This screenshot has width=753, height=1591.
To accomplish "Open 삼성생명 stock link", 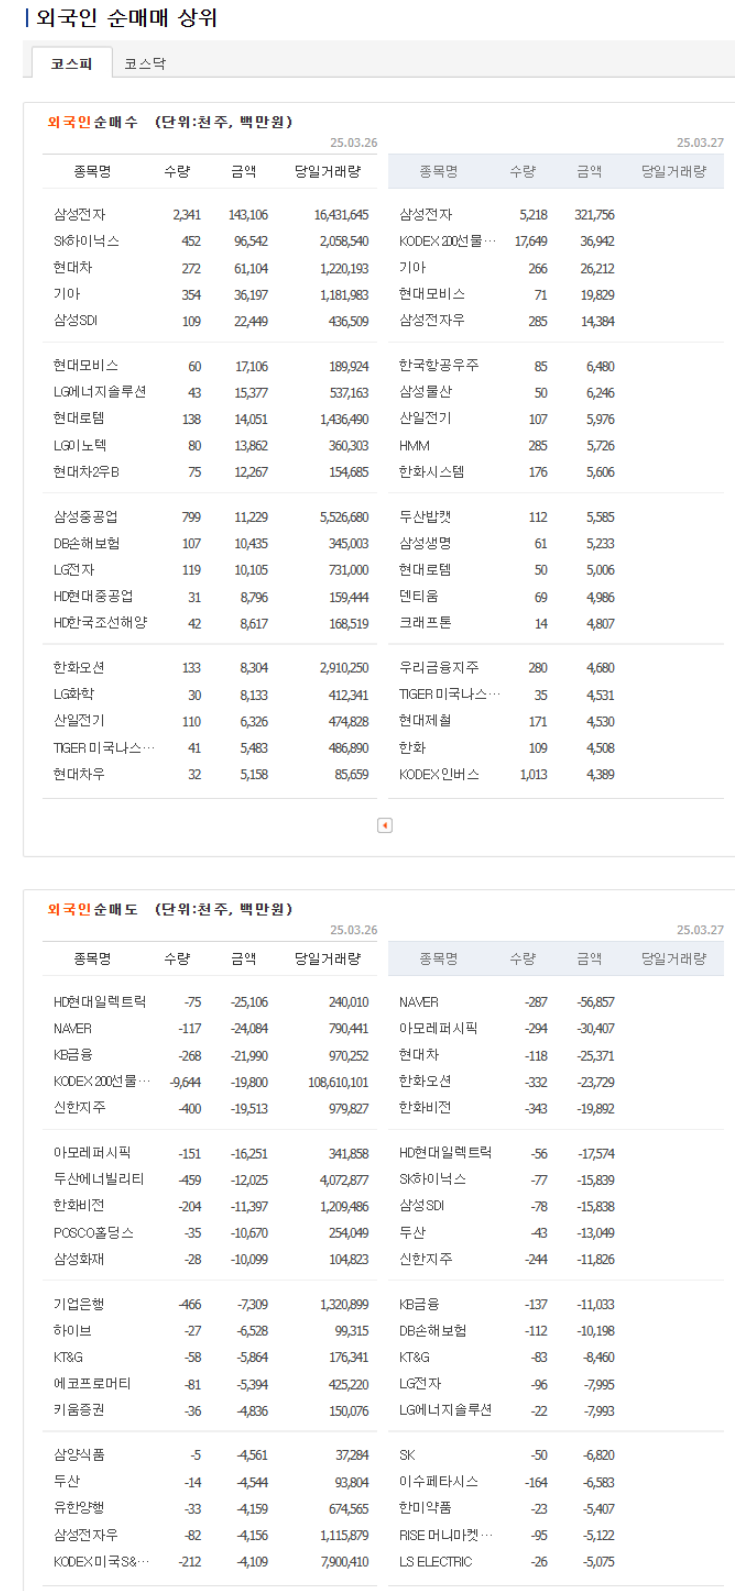I will [425, 543].
